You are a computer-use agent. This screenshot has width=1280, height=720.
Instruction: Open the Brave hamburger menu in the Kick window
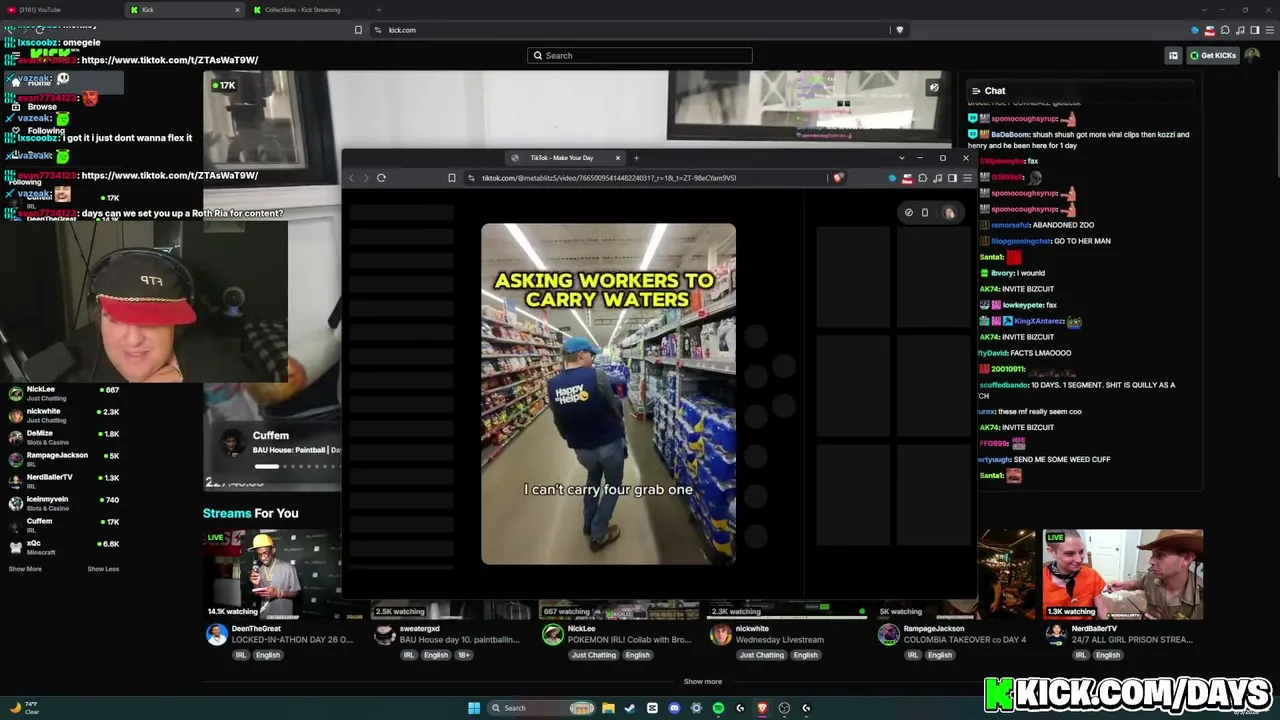pos(1270,30)
